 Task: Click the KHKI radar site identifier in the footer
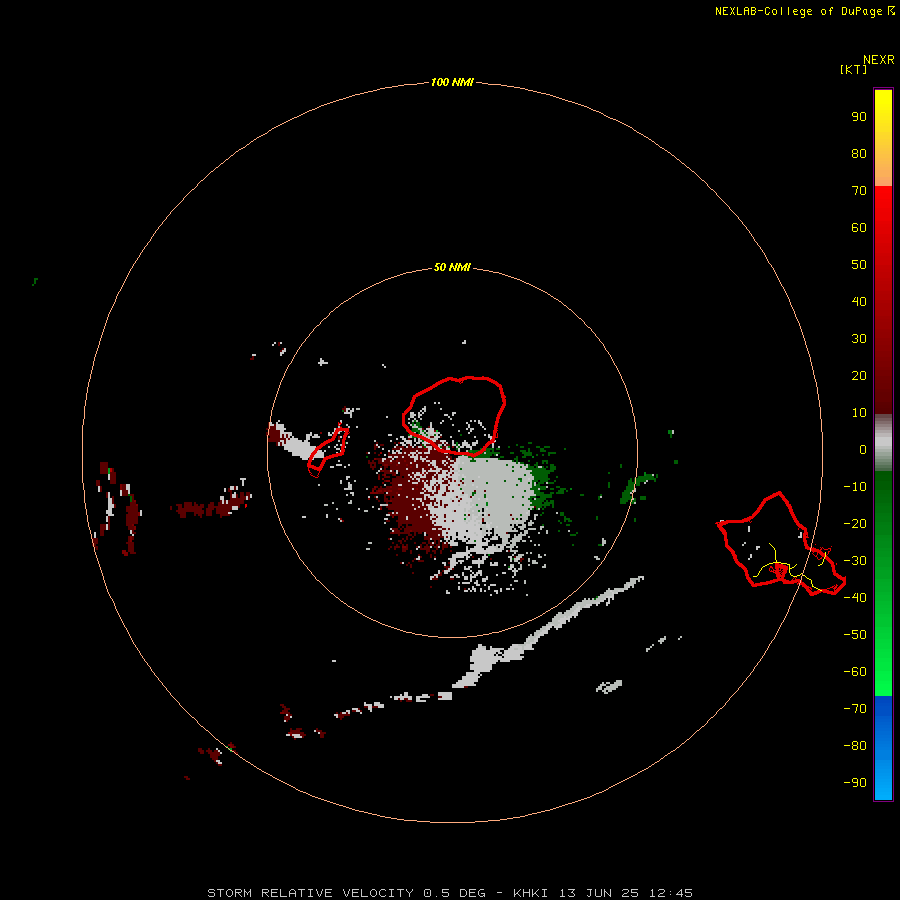point(530,893)
